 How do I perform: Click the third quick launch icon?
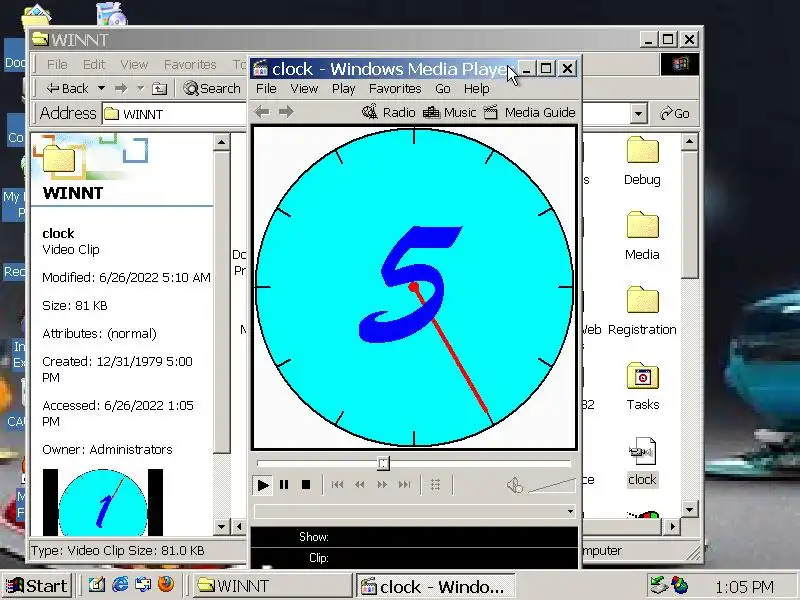[143, 585]
